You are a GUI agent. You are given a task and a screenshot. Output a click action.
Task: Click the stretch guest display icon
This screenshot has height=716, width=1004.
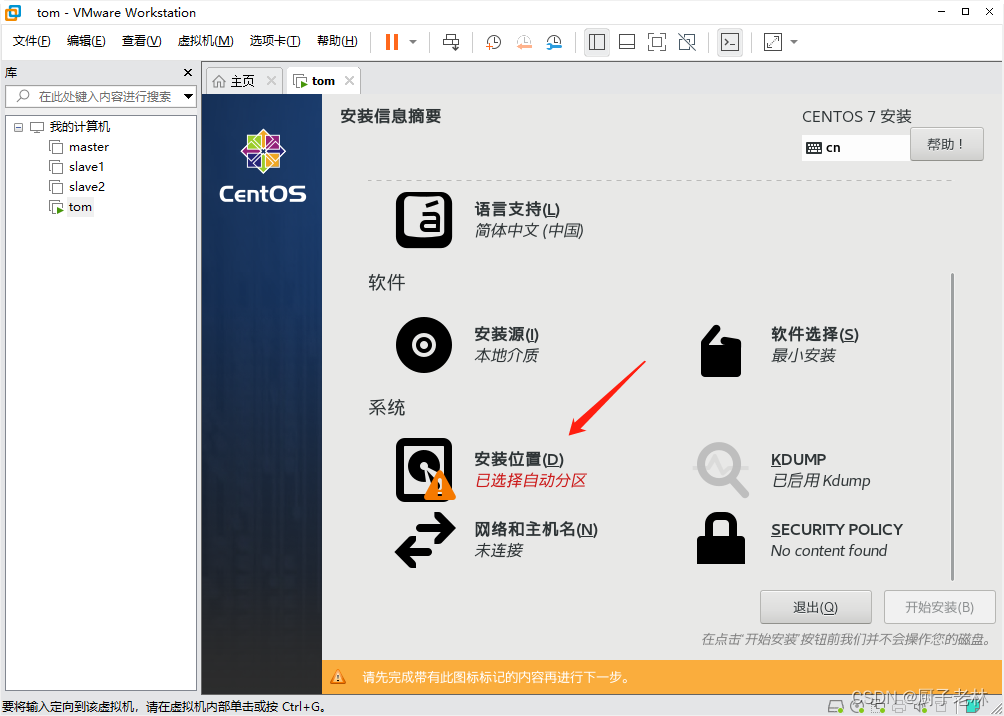coord(773,42)
